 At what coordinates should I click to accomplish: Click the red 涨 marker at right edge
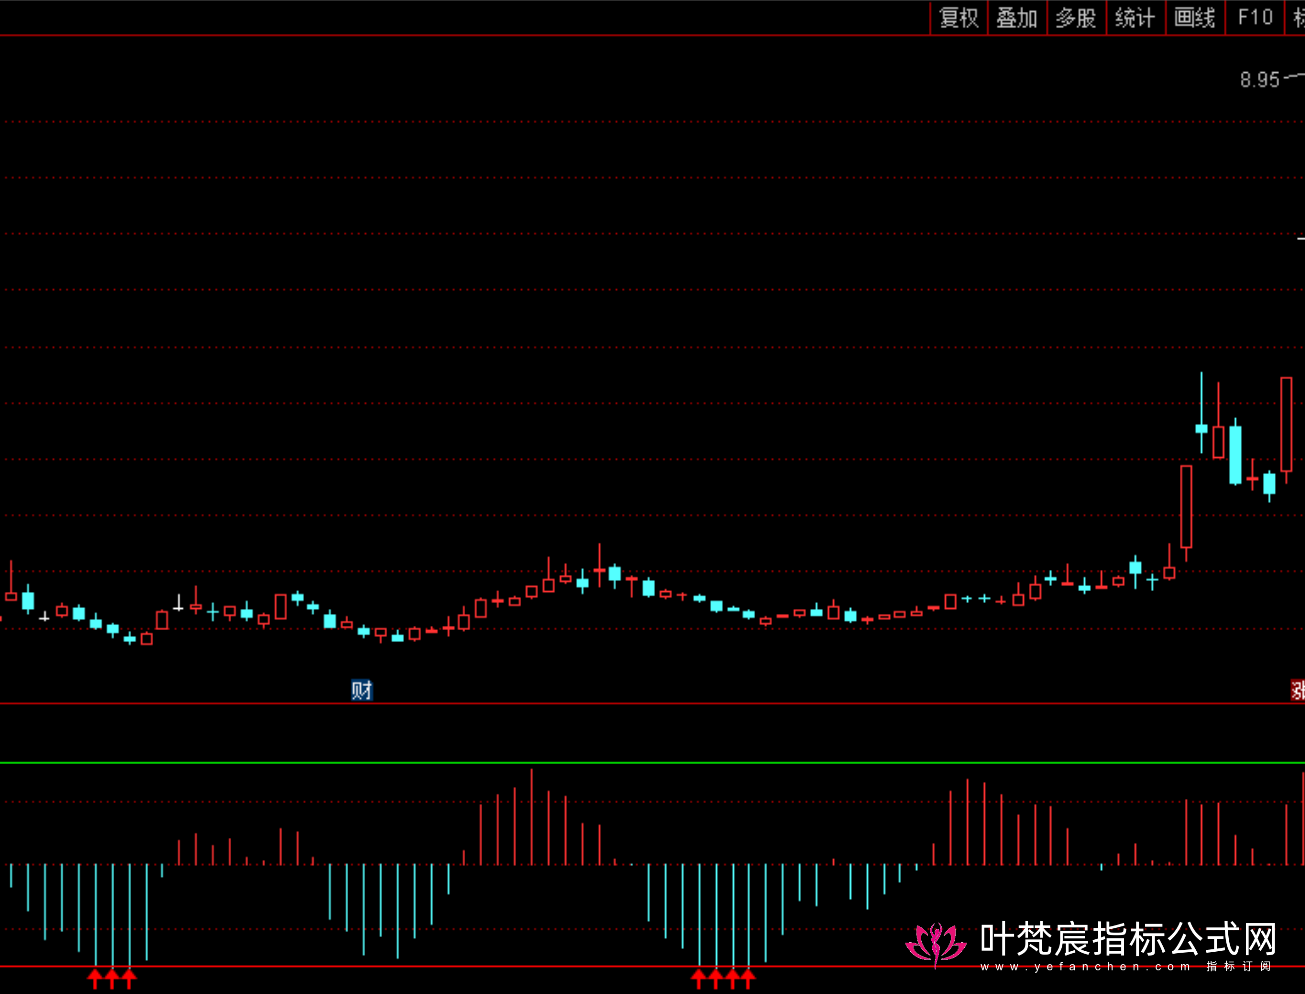point(1297,690)
